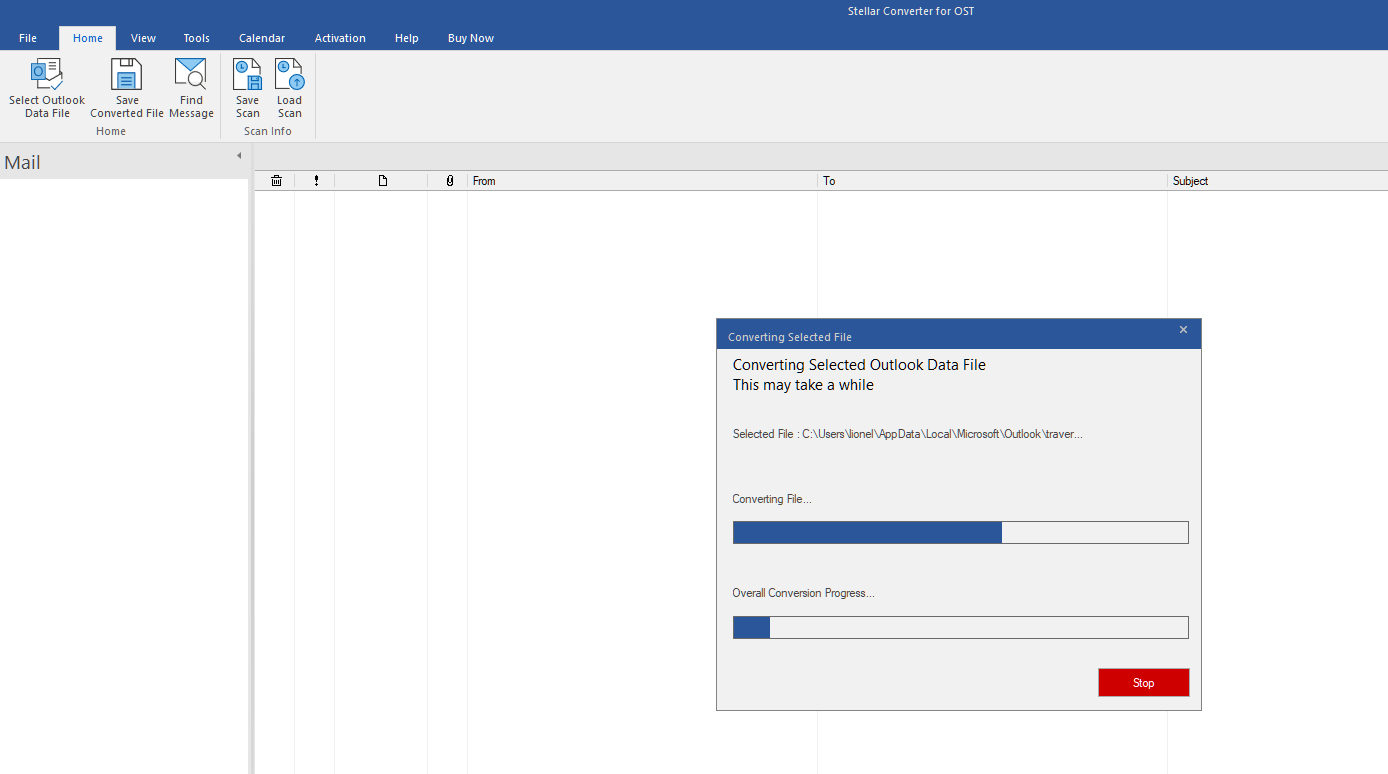Click the Overall Conversion Progress bar
The width and height of the screenshot is (1388, 774).
tap(960, 627)
